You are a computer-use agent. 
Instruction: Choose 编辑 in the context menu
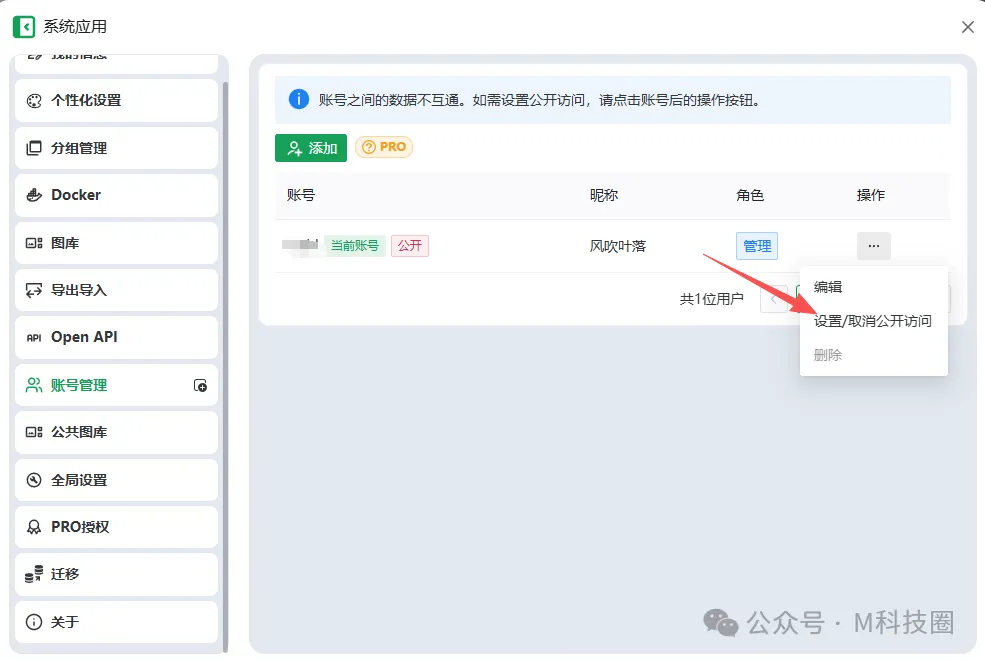coord(829,287)
